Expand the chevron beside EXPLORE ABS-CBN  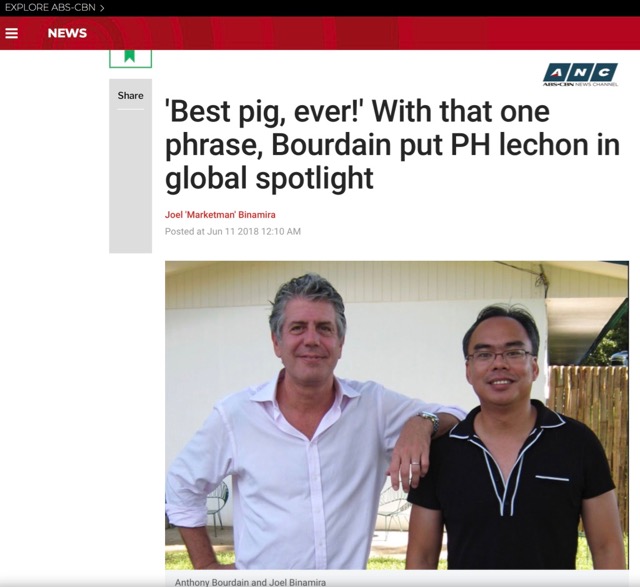point(102,8)
